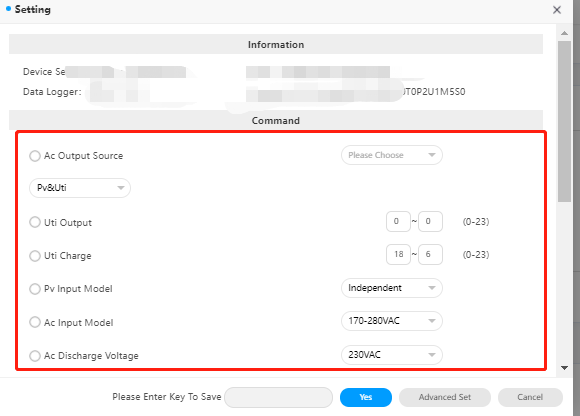Image resolution: width=580 pixels, height=416 pixels.
Task: Open the Independent dropdown for Pv Input
Action: 392,288
